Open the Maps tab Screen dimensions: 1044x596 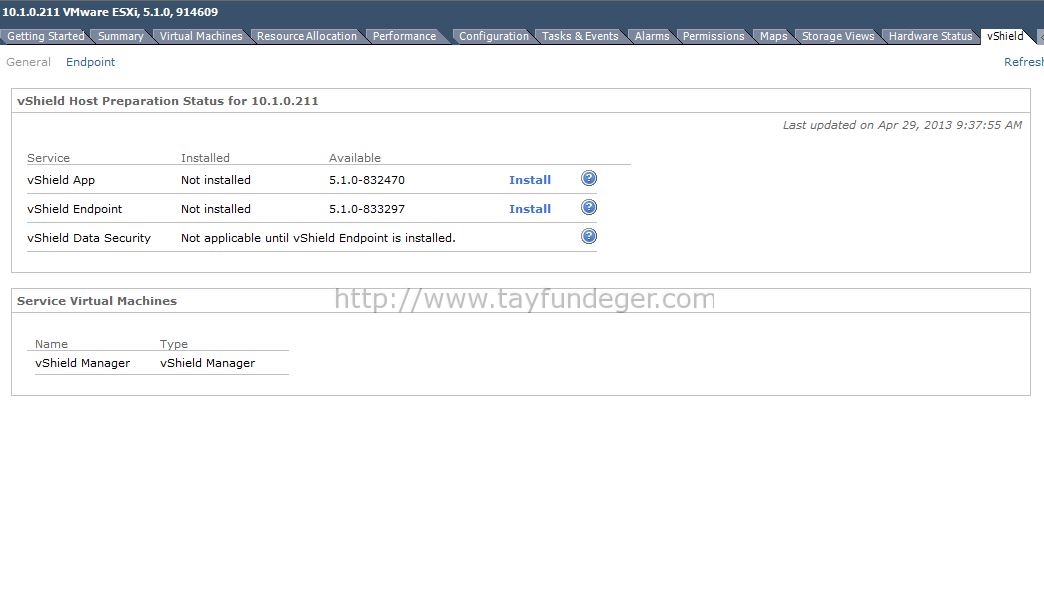coord(774,36)
